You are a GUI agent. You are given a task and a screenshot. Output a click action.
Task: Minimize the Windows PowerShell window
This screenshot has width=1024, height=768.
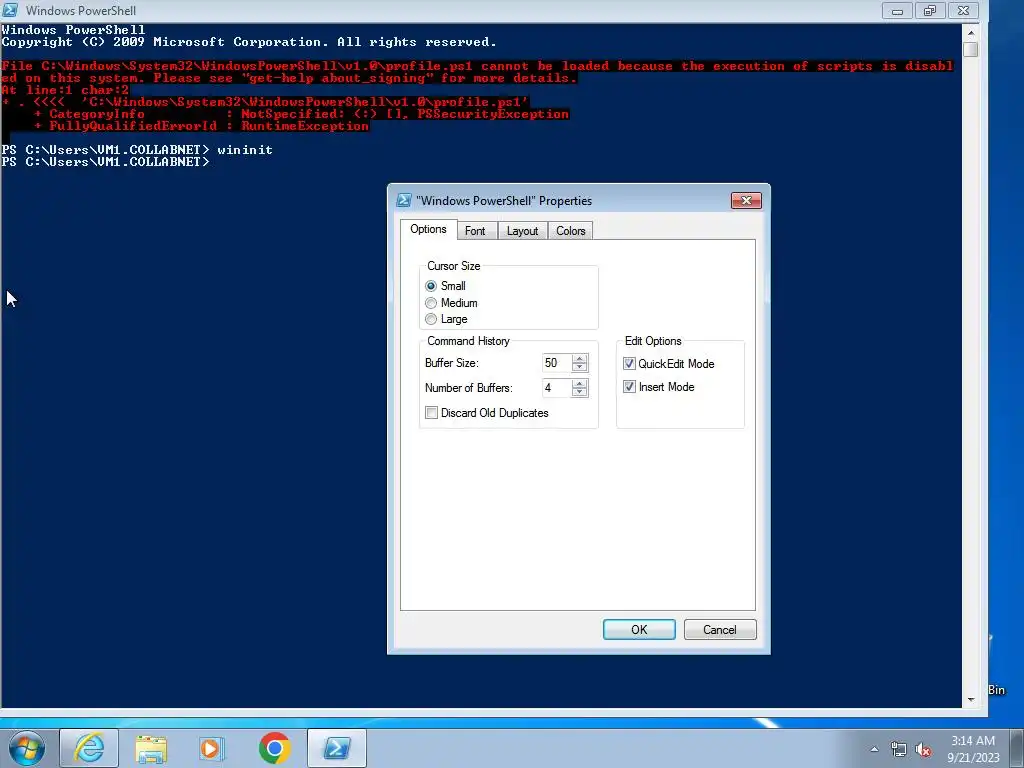click(x=897, y=10)
